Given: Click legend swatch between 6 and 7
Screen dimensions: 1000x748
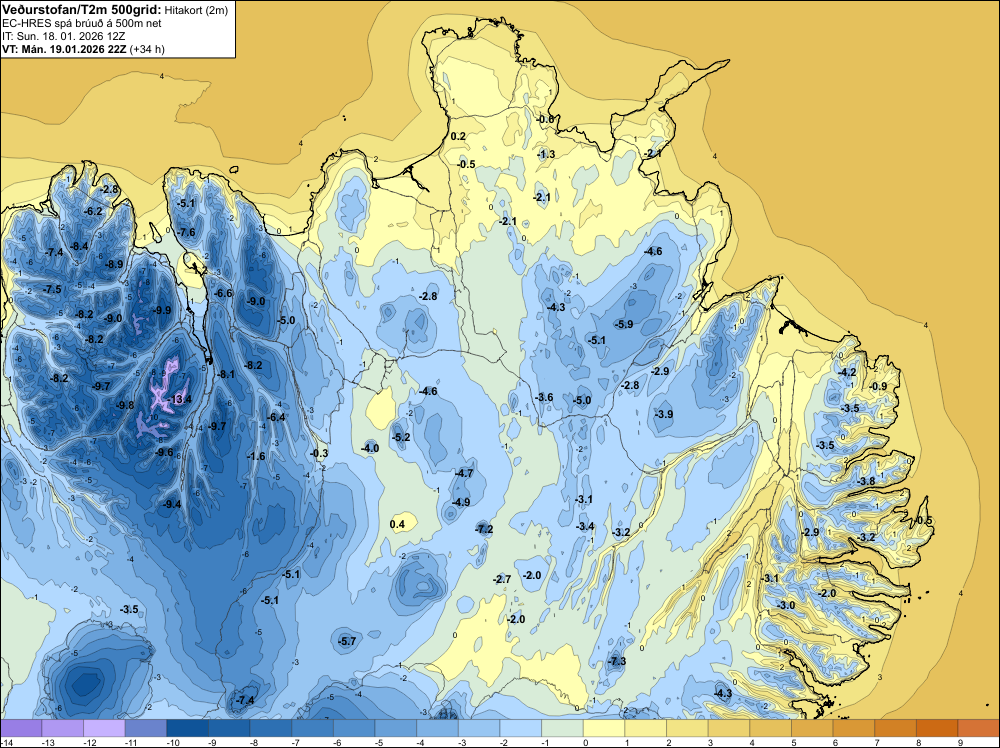Looking at the screenshot, I should coord(855,728).
